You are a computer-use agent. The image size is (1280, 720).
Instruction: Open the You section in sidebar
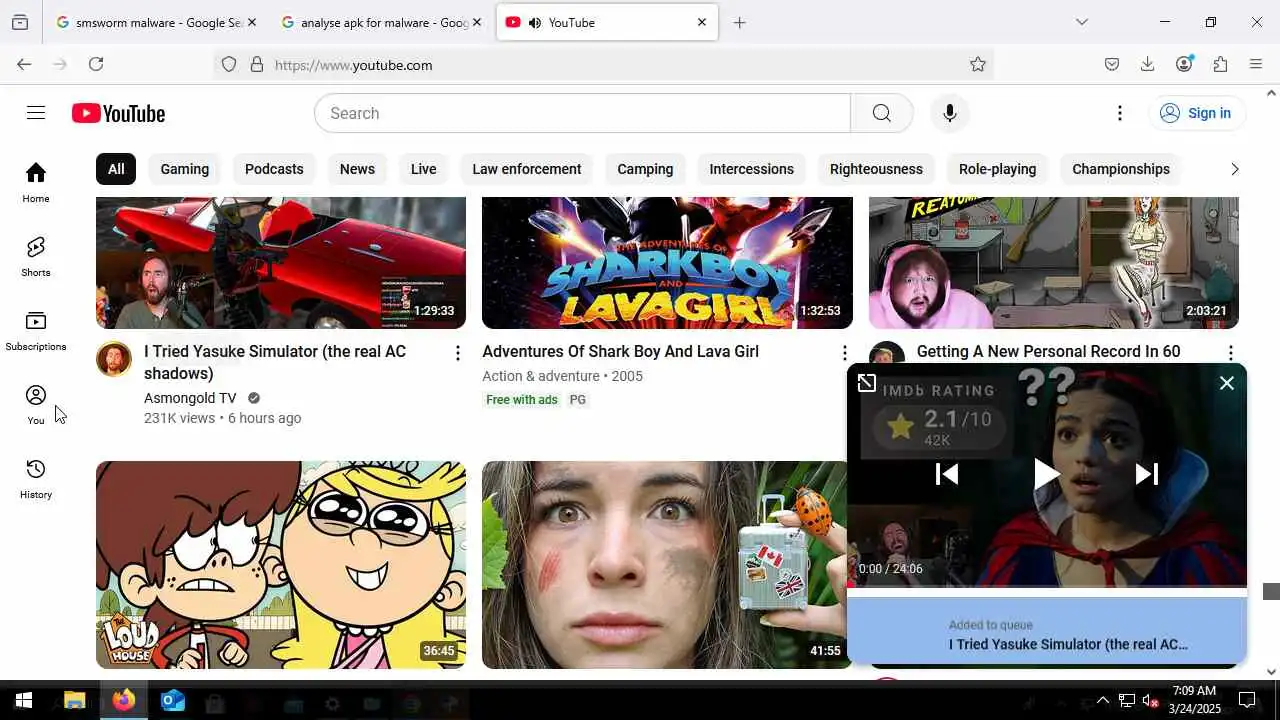pyautogui.click(x=36, y=404)
